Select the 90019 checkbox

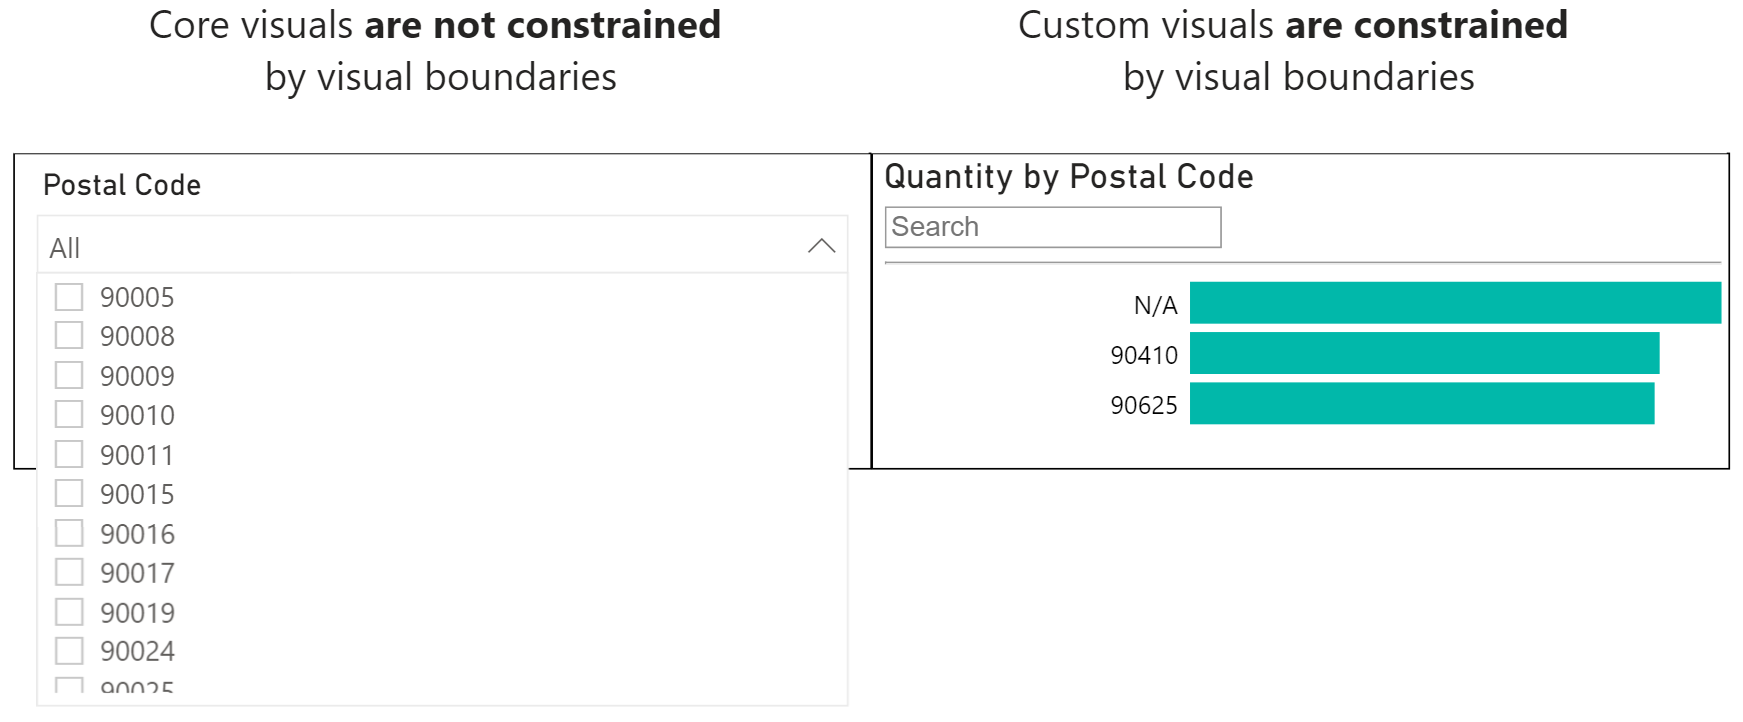pos(69,612)
